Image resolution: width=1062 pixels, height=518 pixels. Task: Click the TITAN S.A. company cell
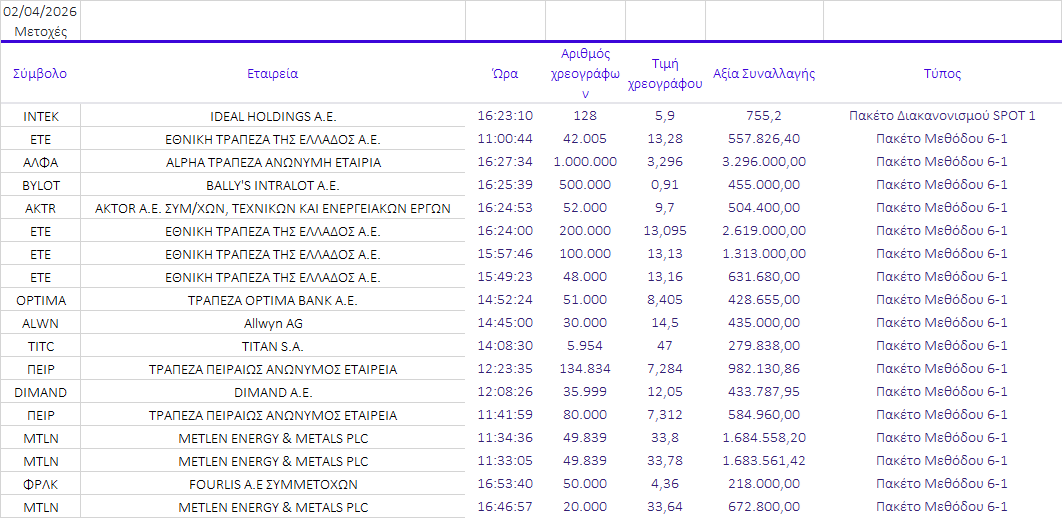(272, 346)
